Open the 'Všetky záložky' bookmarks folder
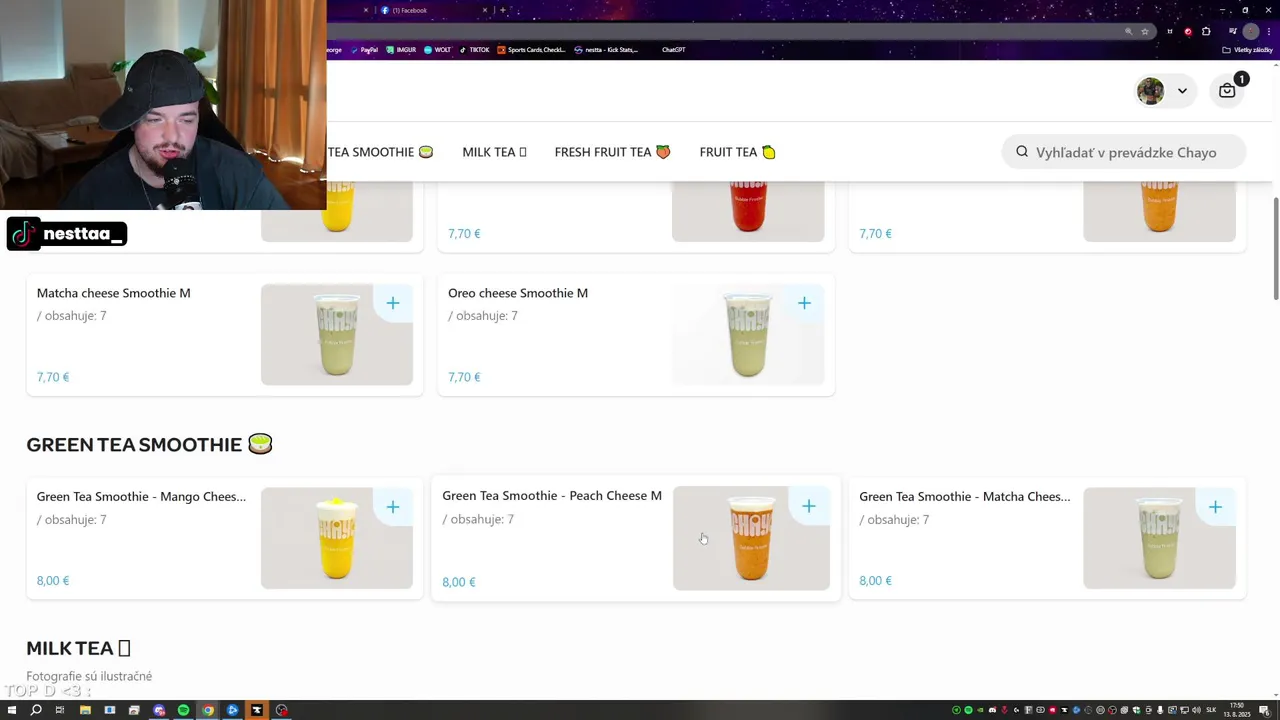Viewport: 1280px width, 720px height. [1247, 50]
